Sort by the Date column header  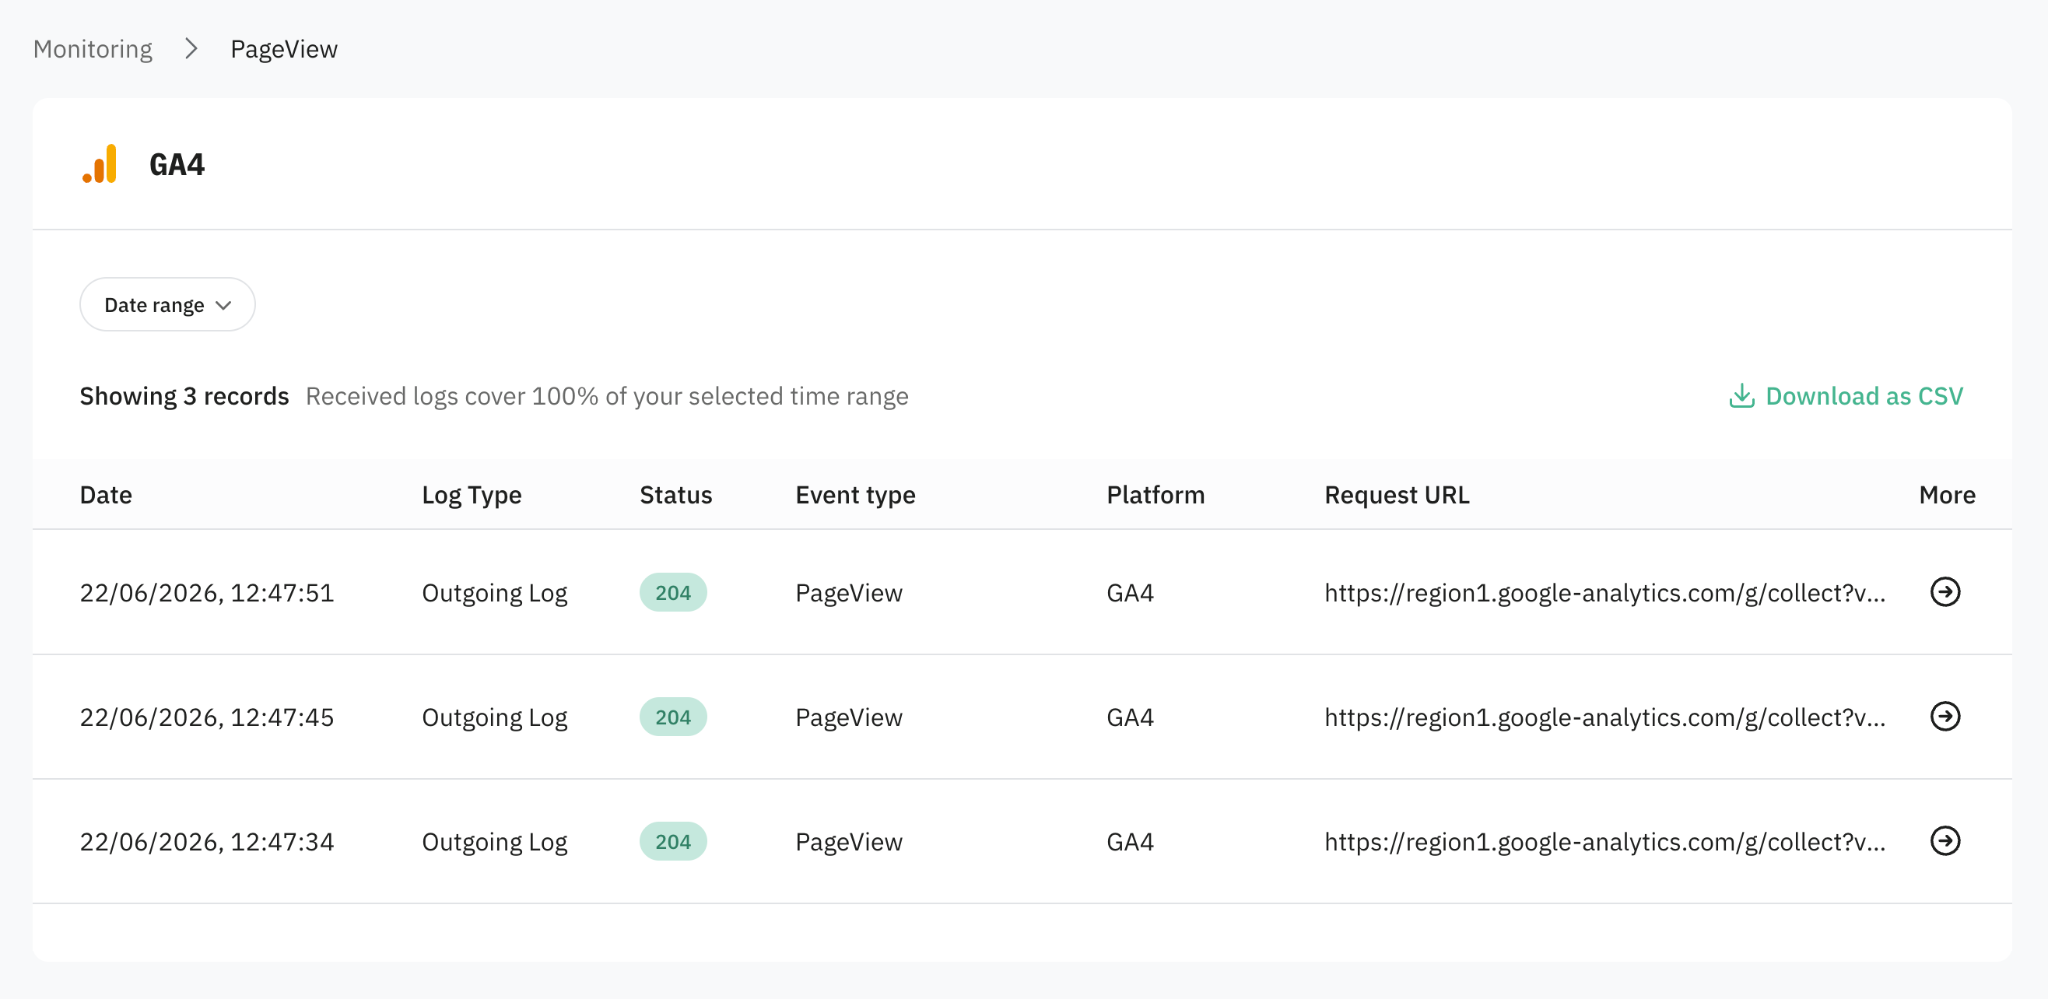(x=106, y=495)
